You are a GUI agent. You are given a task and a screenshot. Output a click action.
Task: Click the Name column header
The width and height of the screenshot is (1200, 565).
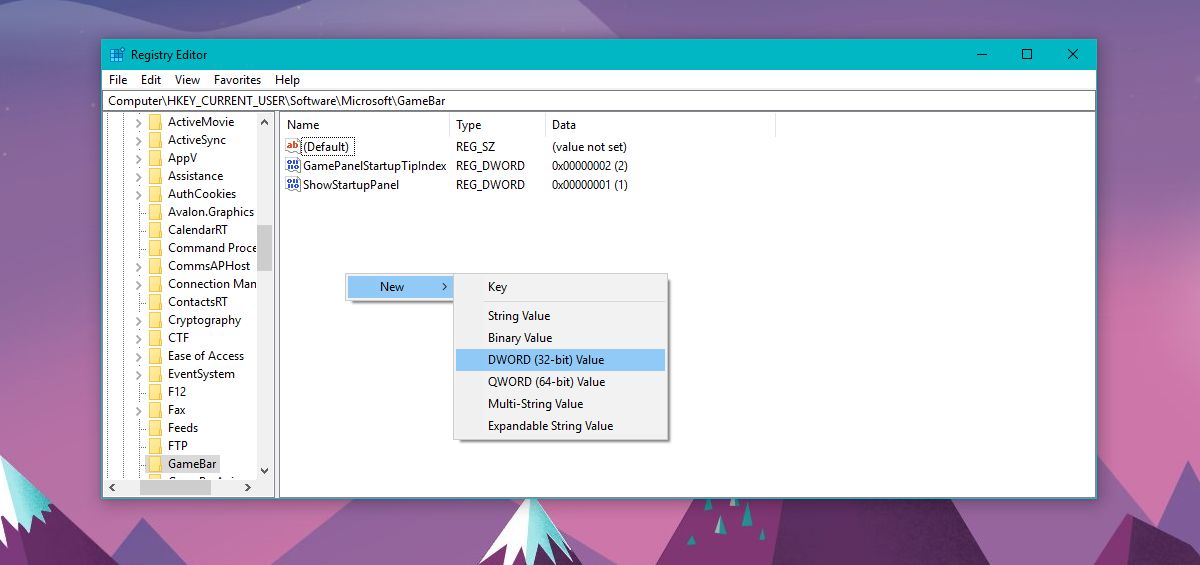[303, 125]
